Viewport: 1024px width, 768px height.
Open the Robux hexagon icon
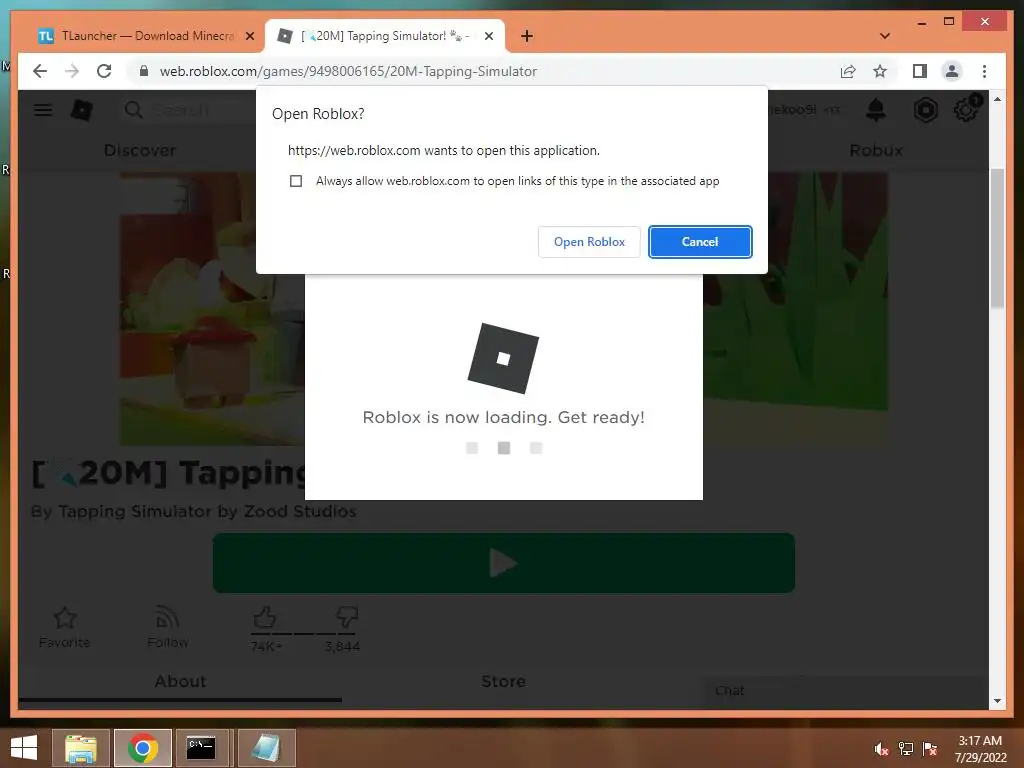pos(925,110)
